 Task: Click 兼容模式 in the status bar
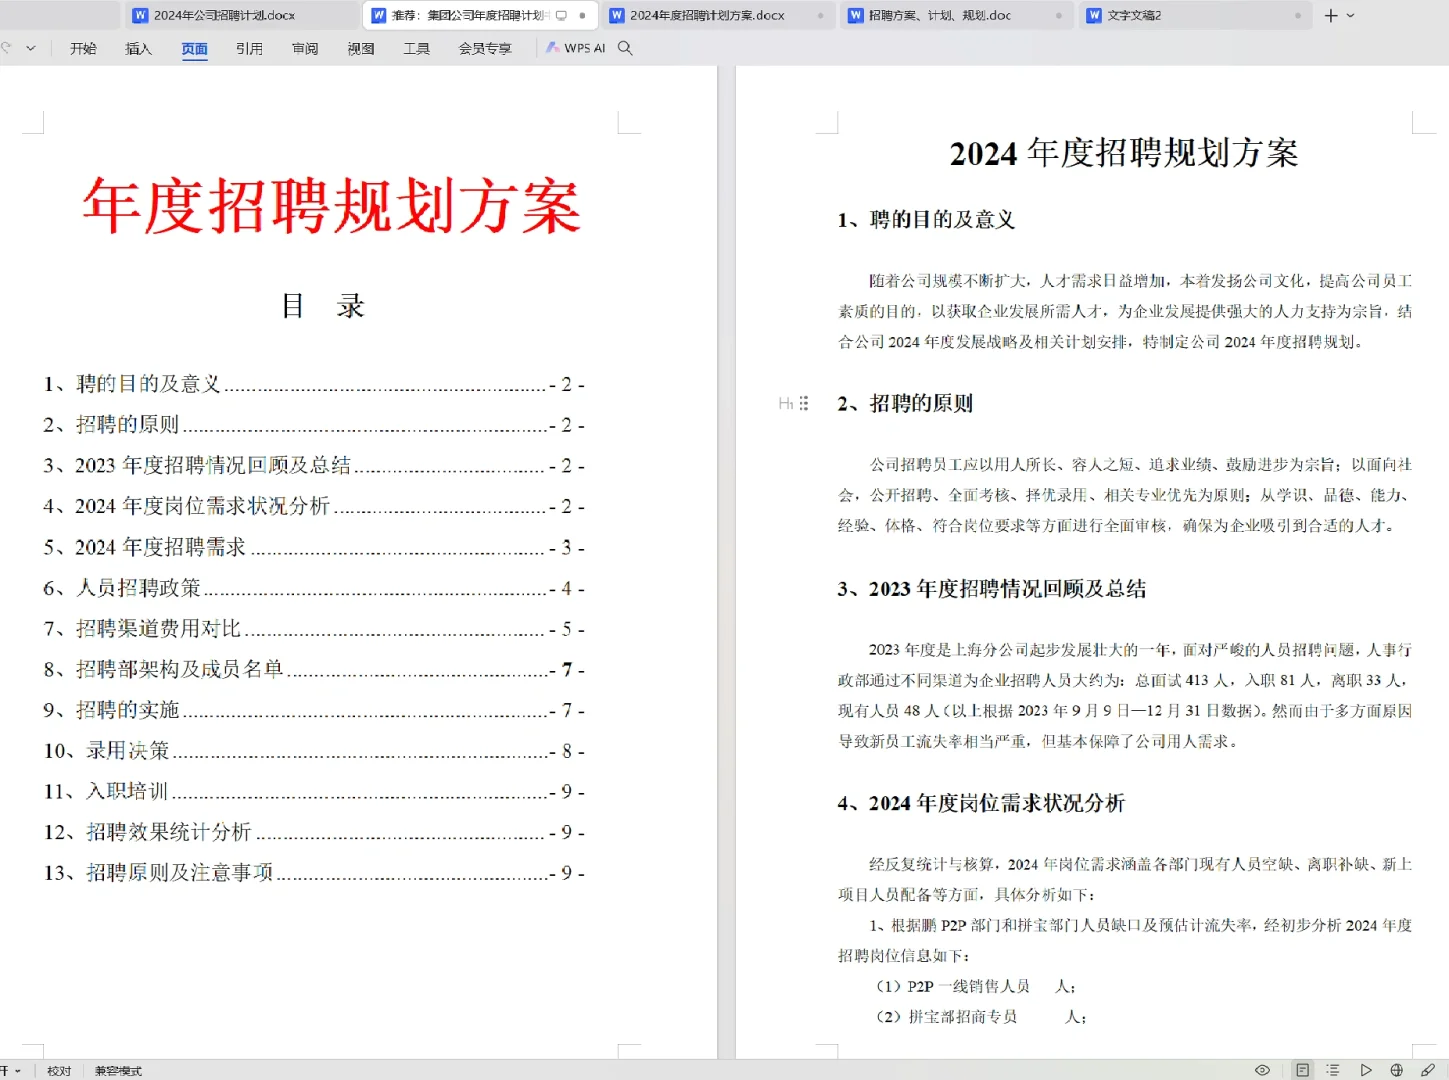pyautogui.click(x=118, y=1071)
